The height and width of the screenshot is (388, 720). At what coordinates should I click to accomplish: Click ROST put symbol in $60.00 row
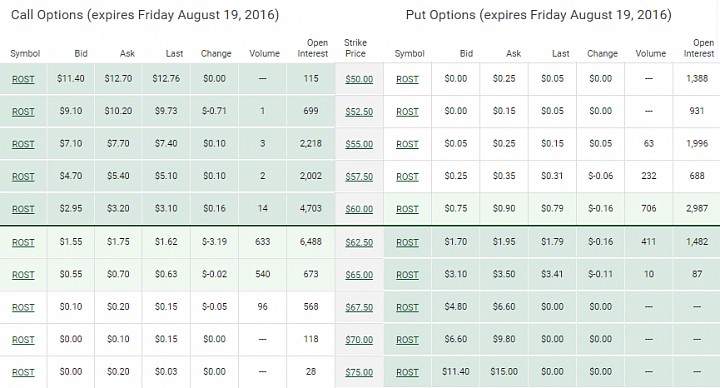coord(407,209)
